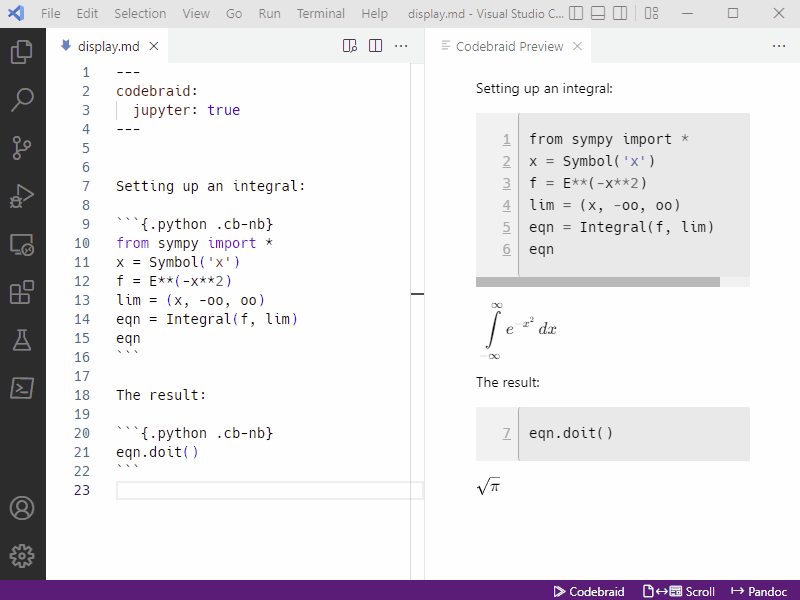Open the File menu
The width and height of the screenshot is (800, 600).
click(51, 14)
